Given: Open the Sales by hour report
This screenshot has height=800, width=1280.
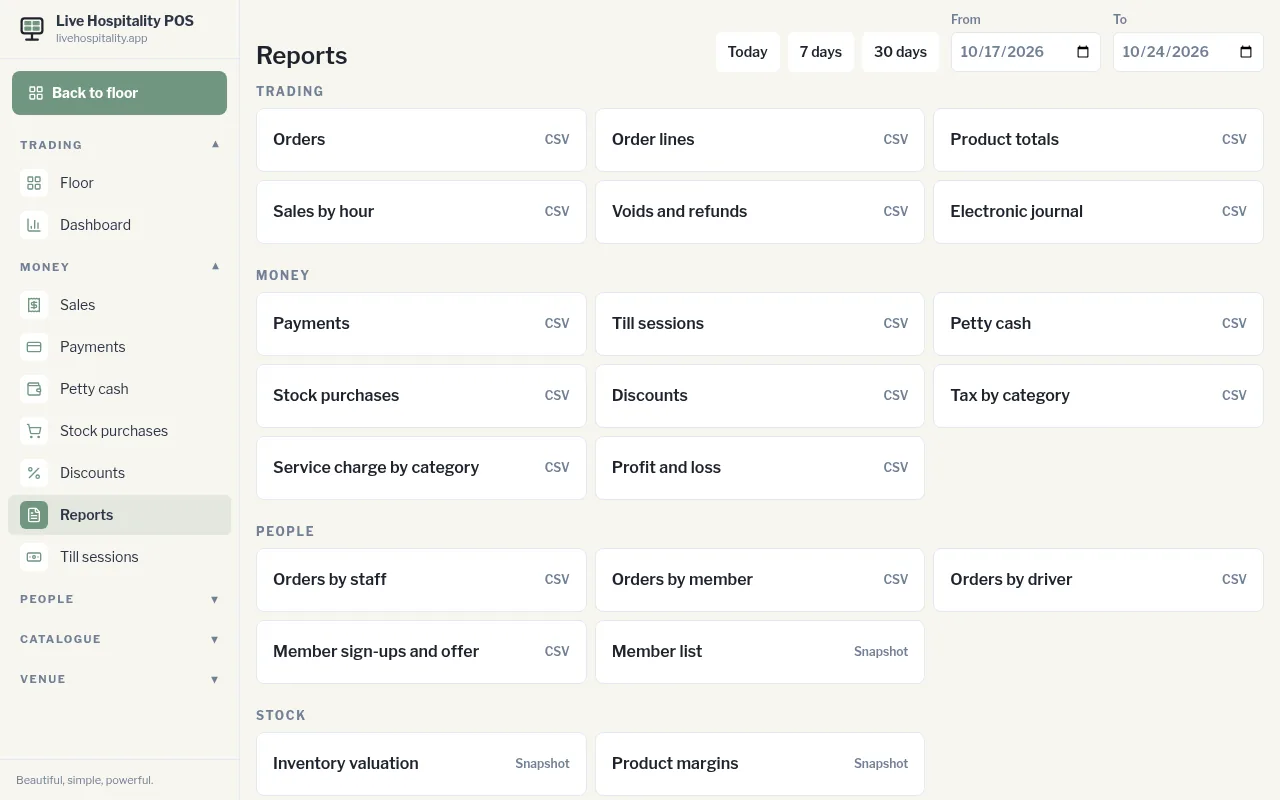Looking at the screenshot, I should 421,212.
